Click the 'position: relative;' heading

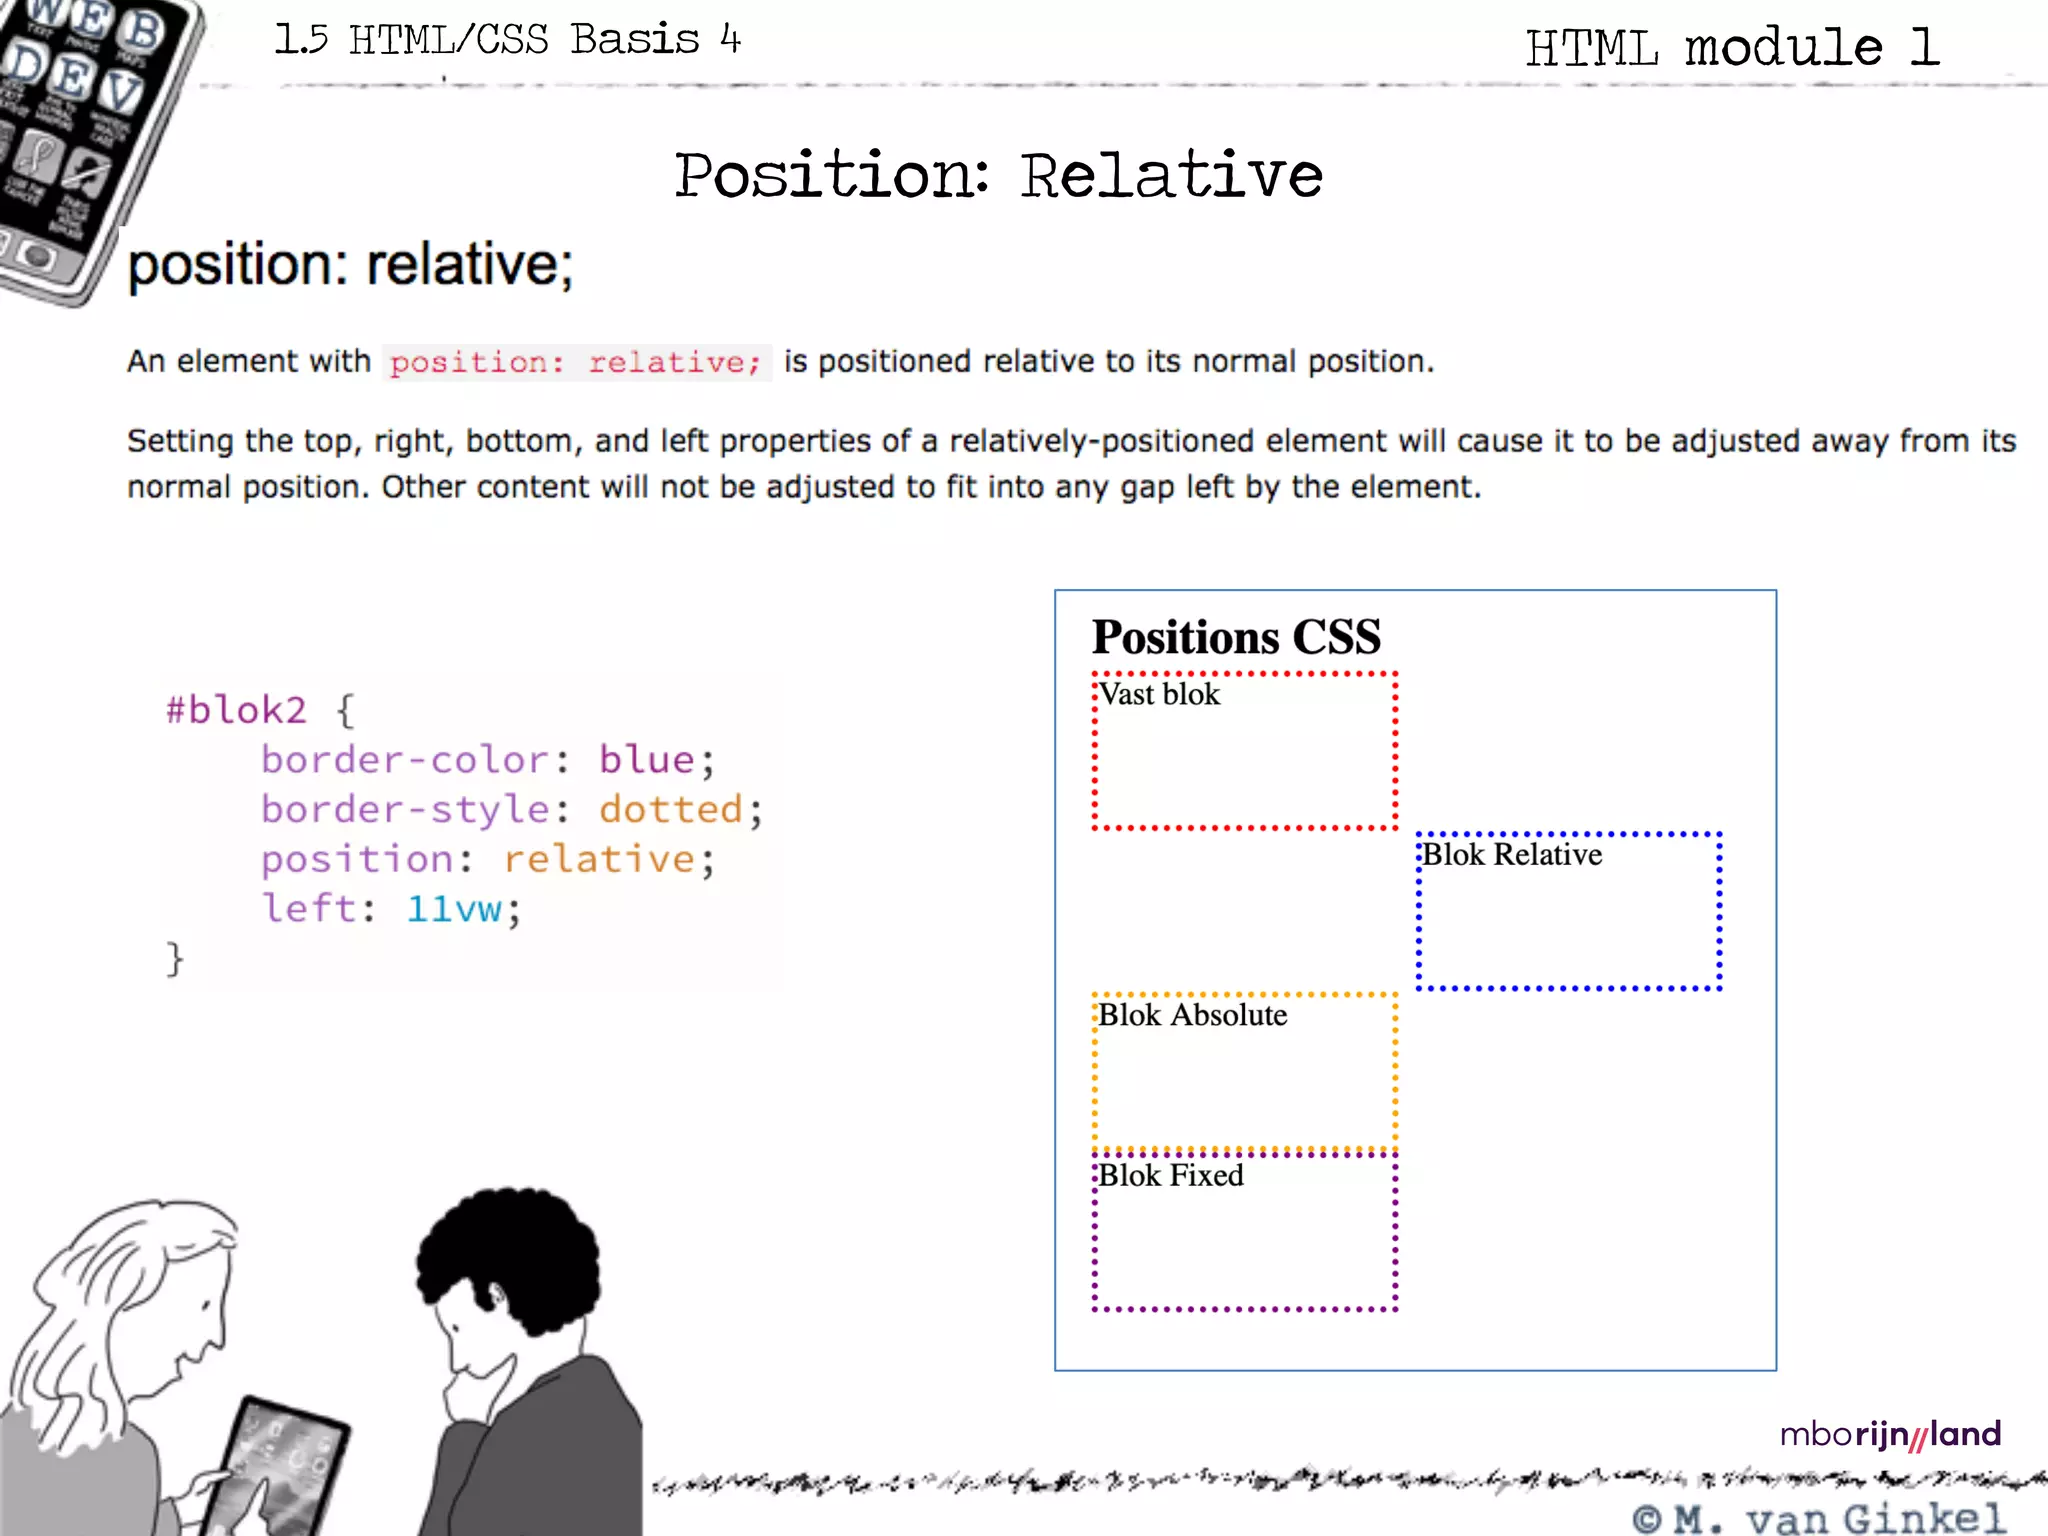pyautogui.click(x=351, y=265)
